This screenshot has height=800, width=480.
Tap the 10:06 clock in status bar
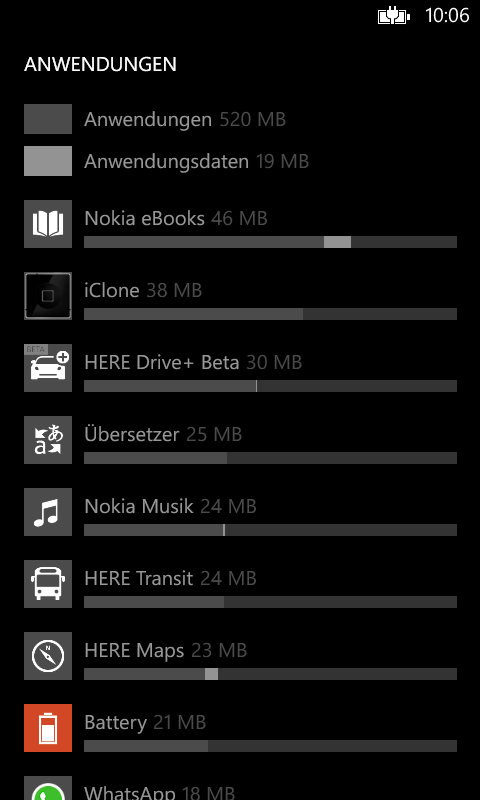pos(447,16)
